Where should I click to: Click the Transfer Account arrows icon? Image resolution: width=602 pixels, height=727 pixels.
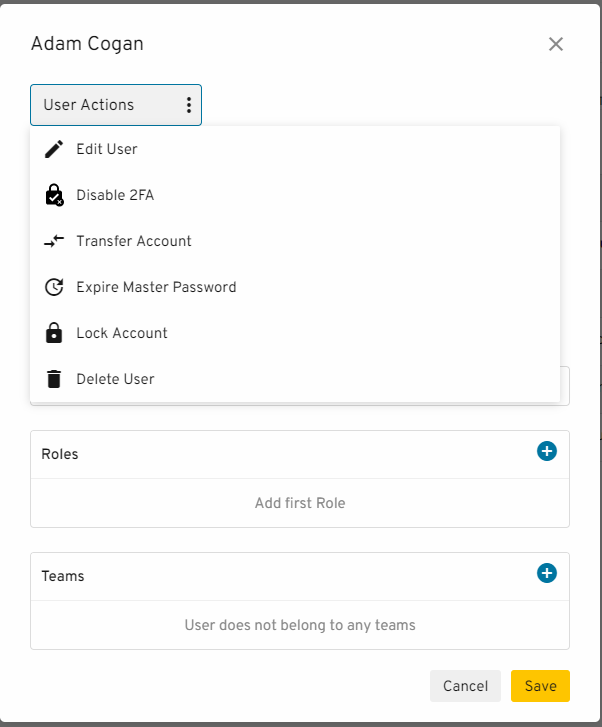pos(54,241)
